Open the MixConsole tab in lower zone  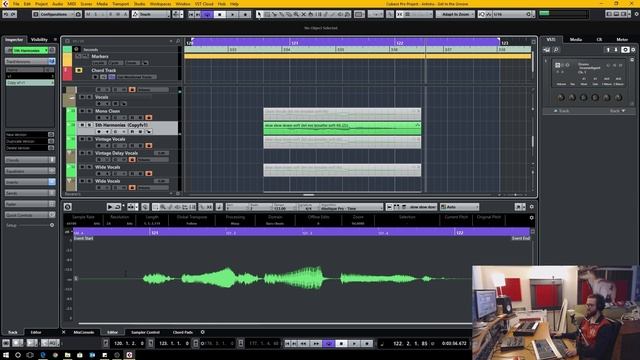click(x=84, y=332)
